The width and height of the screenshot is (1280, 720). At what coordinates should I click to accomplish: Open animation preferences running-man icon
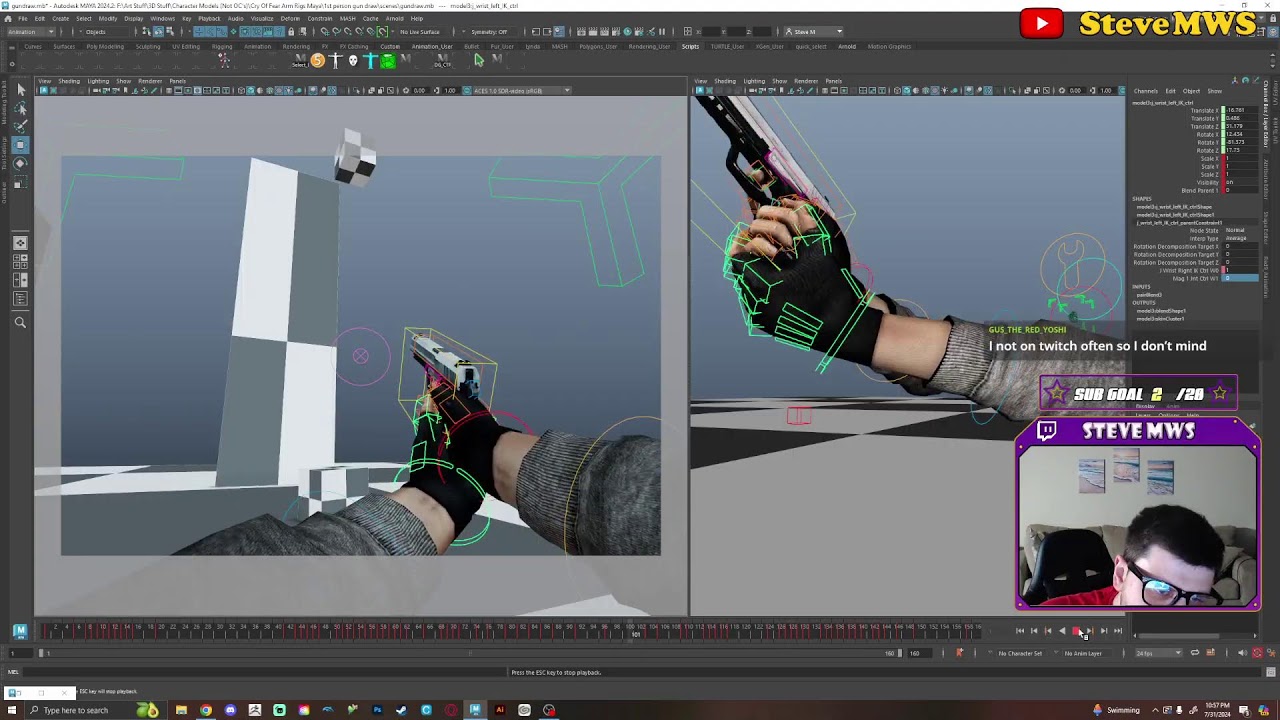pos(1272,653)
